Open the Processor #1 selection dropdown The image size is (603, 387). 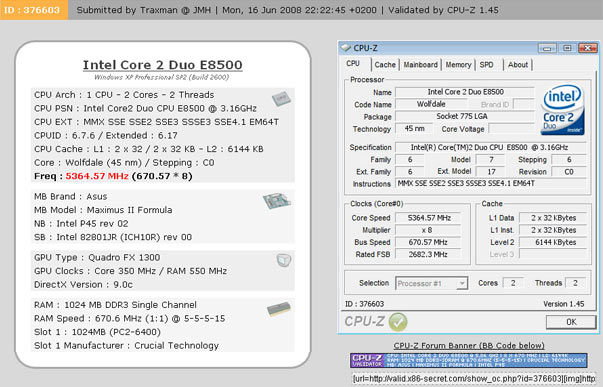pos(431,284)
